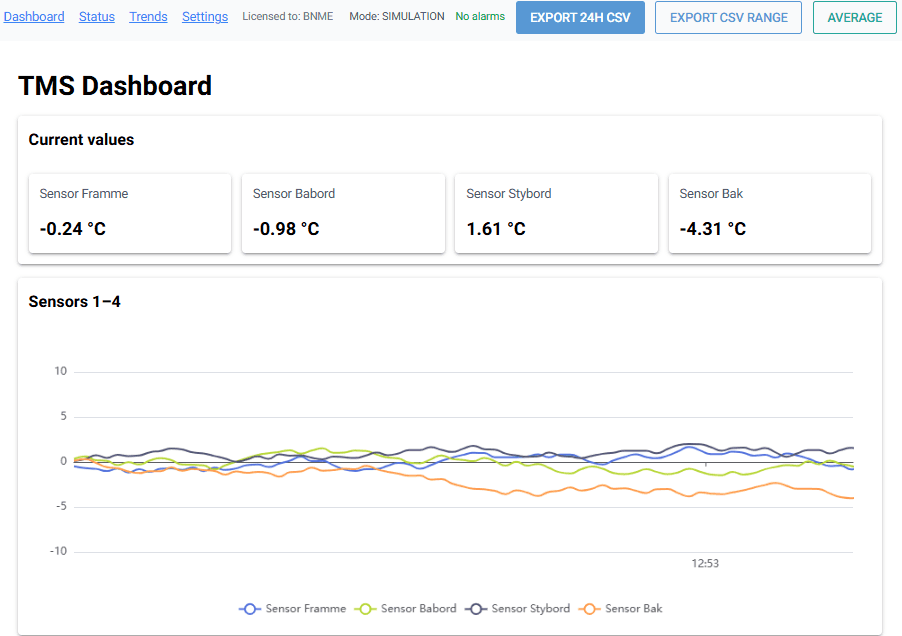Open the Trends page link
The image size is (902, 636).
[x=148, y=17]
